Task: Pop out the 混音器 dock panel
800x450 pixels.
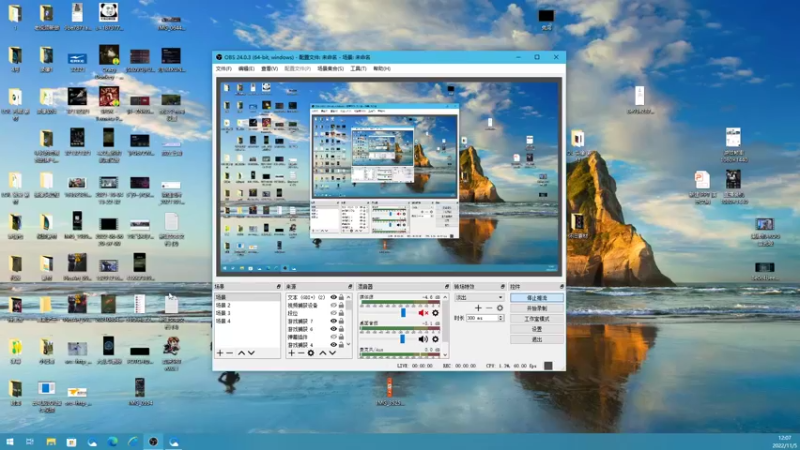Action: [x=447, y=287]
